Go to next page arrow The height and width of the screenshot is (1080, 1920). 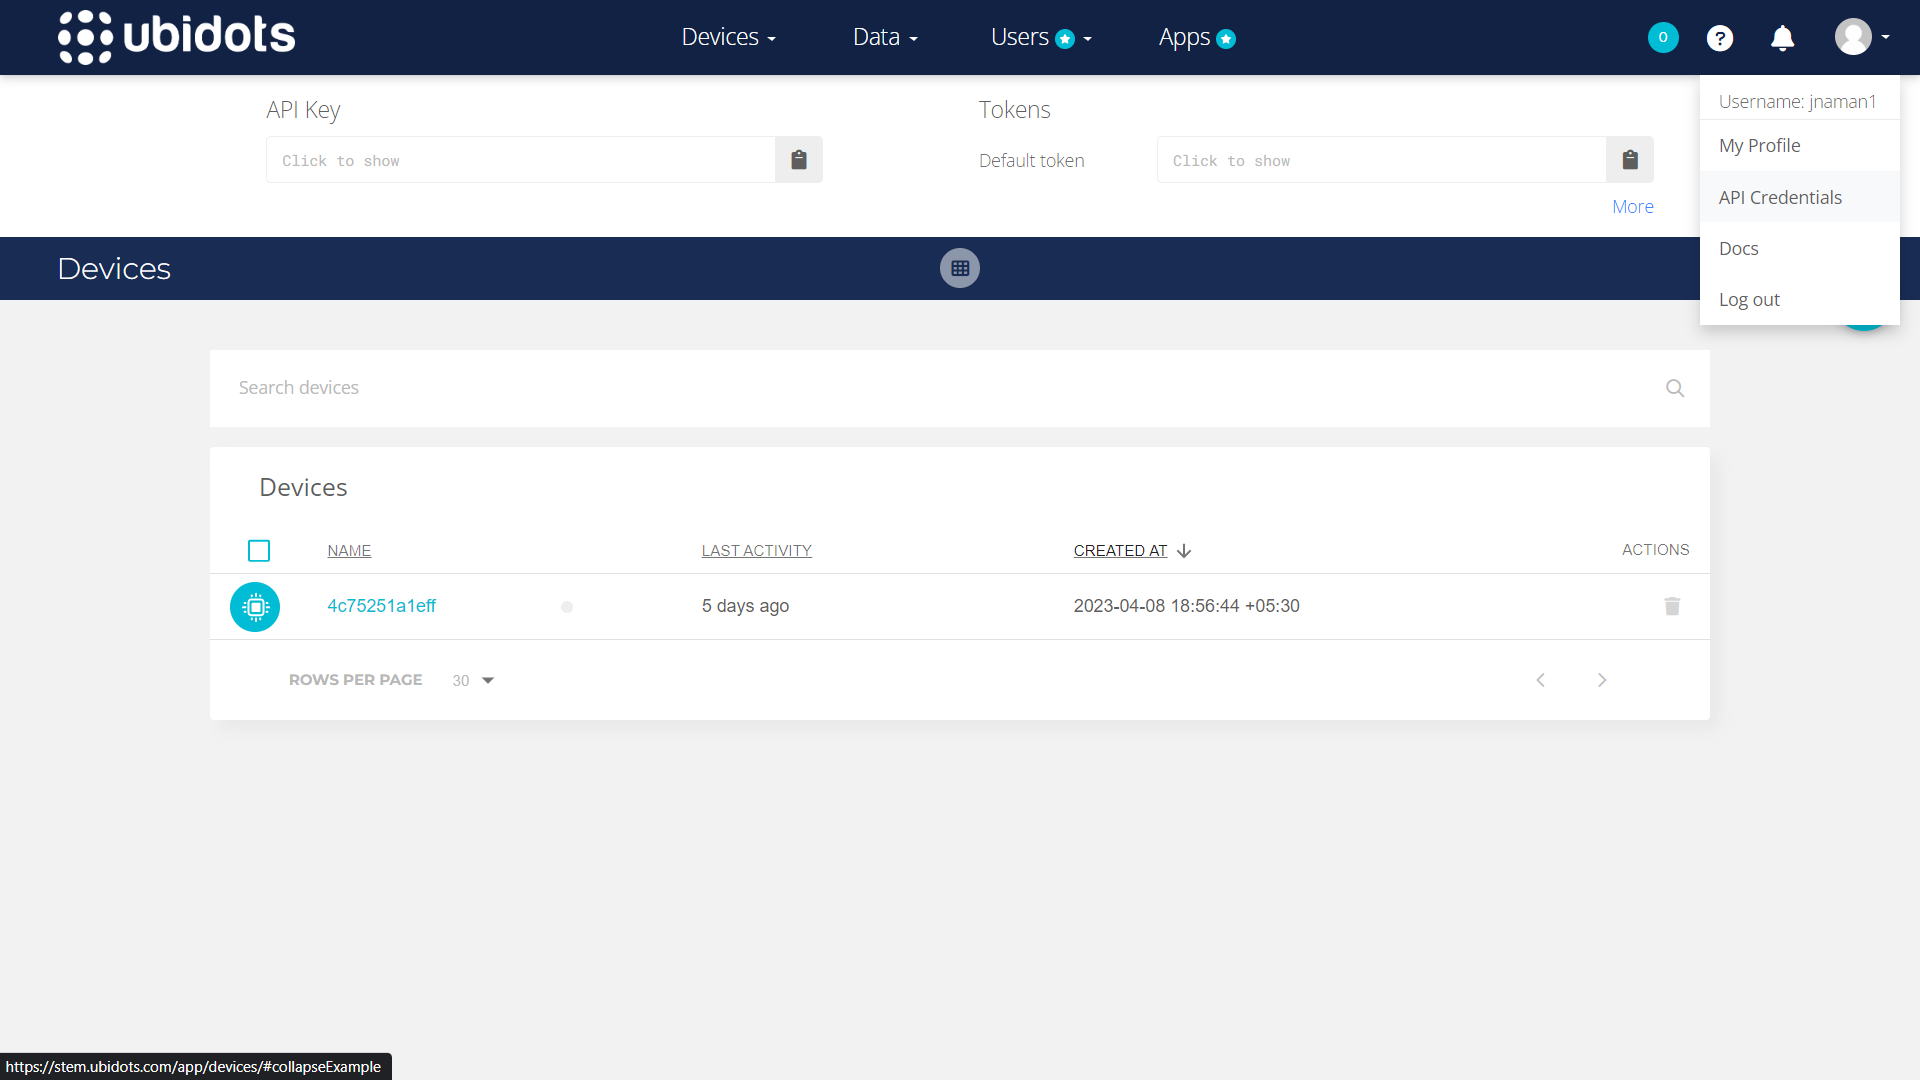[1601, 680]
